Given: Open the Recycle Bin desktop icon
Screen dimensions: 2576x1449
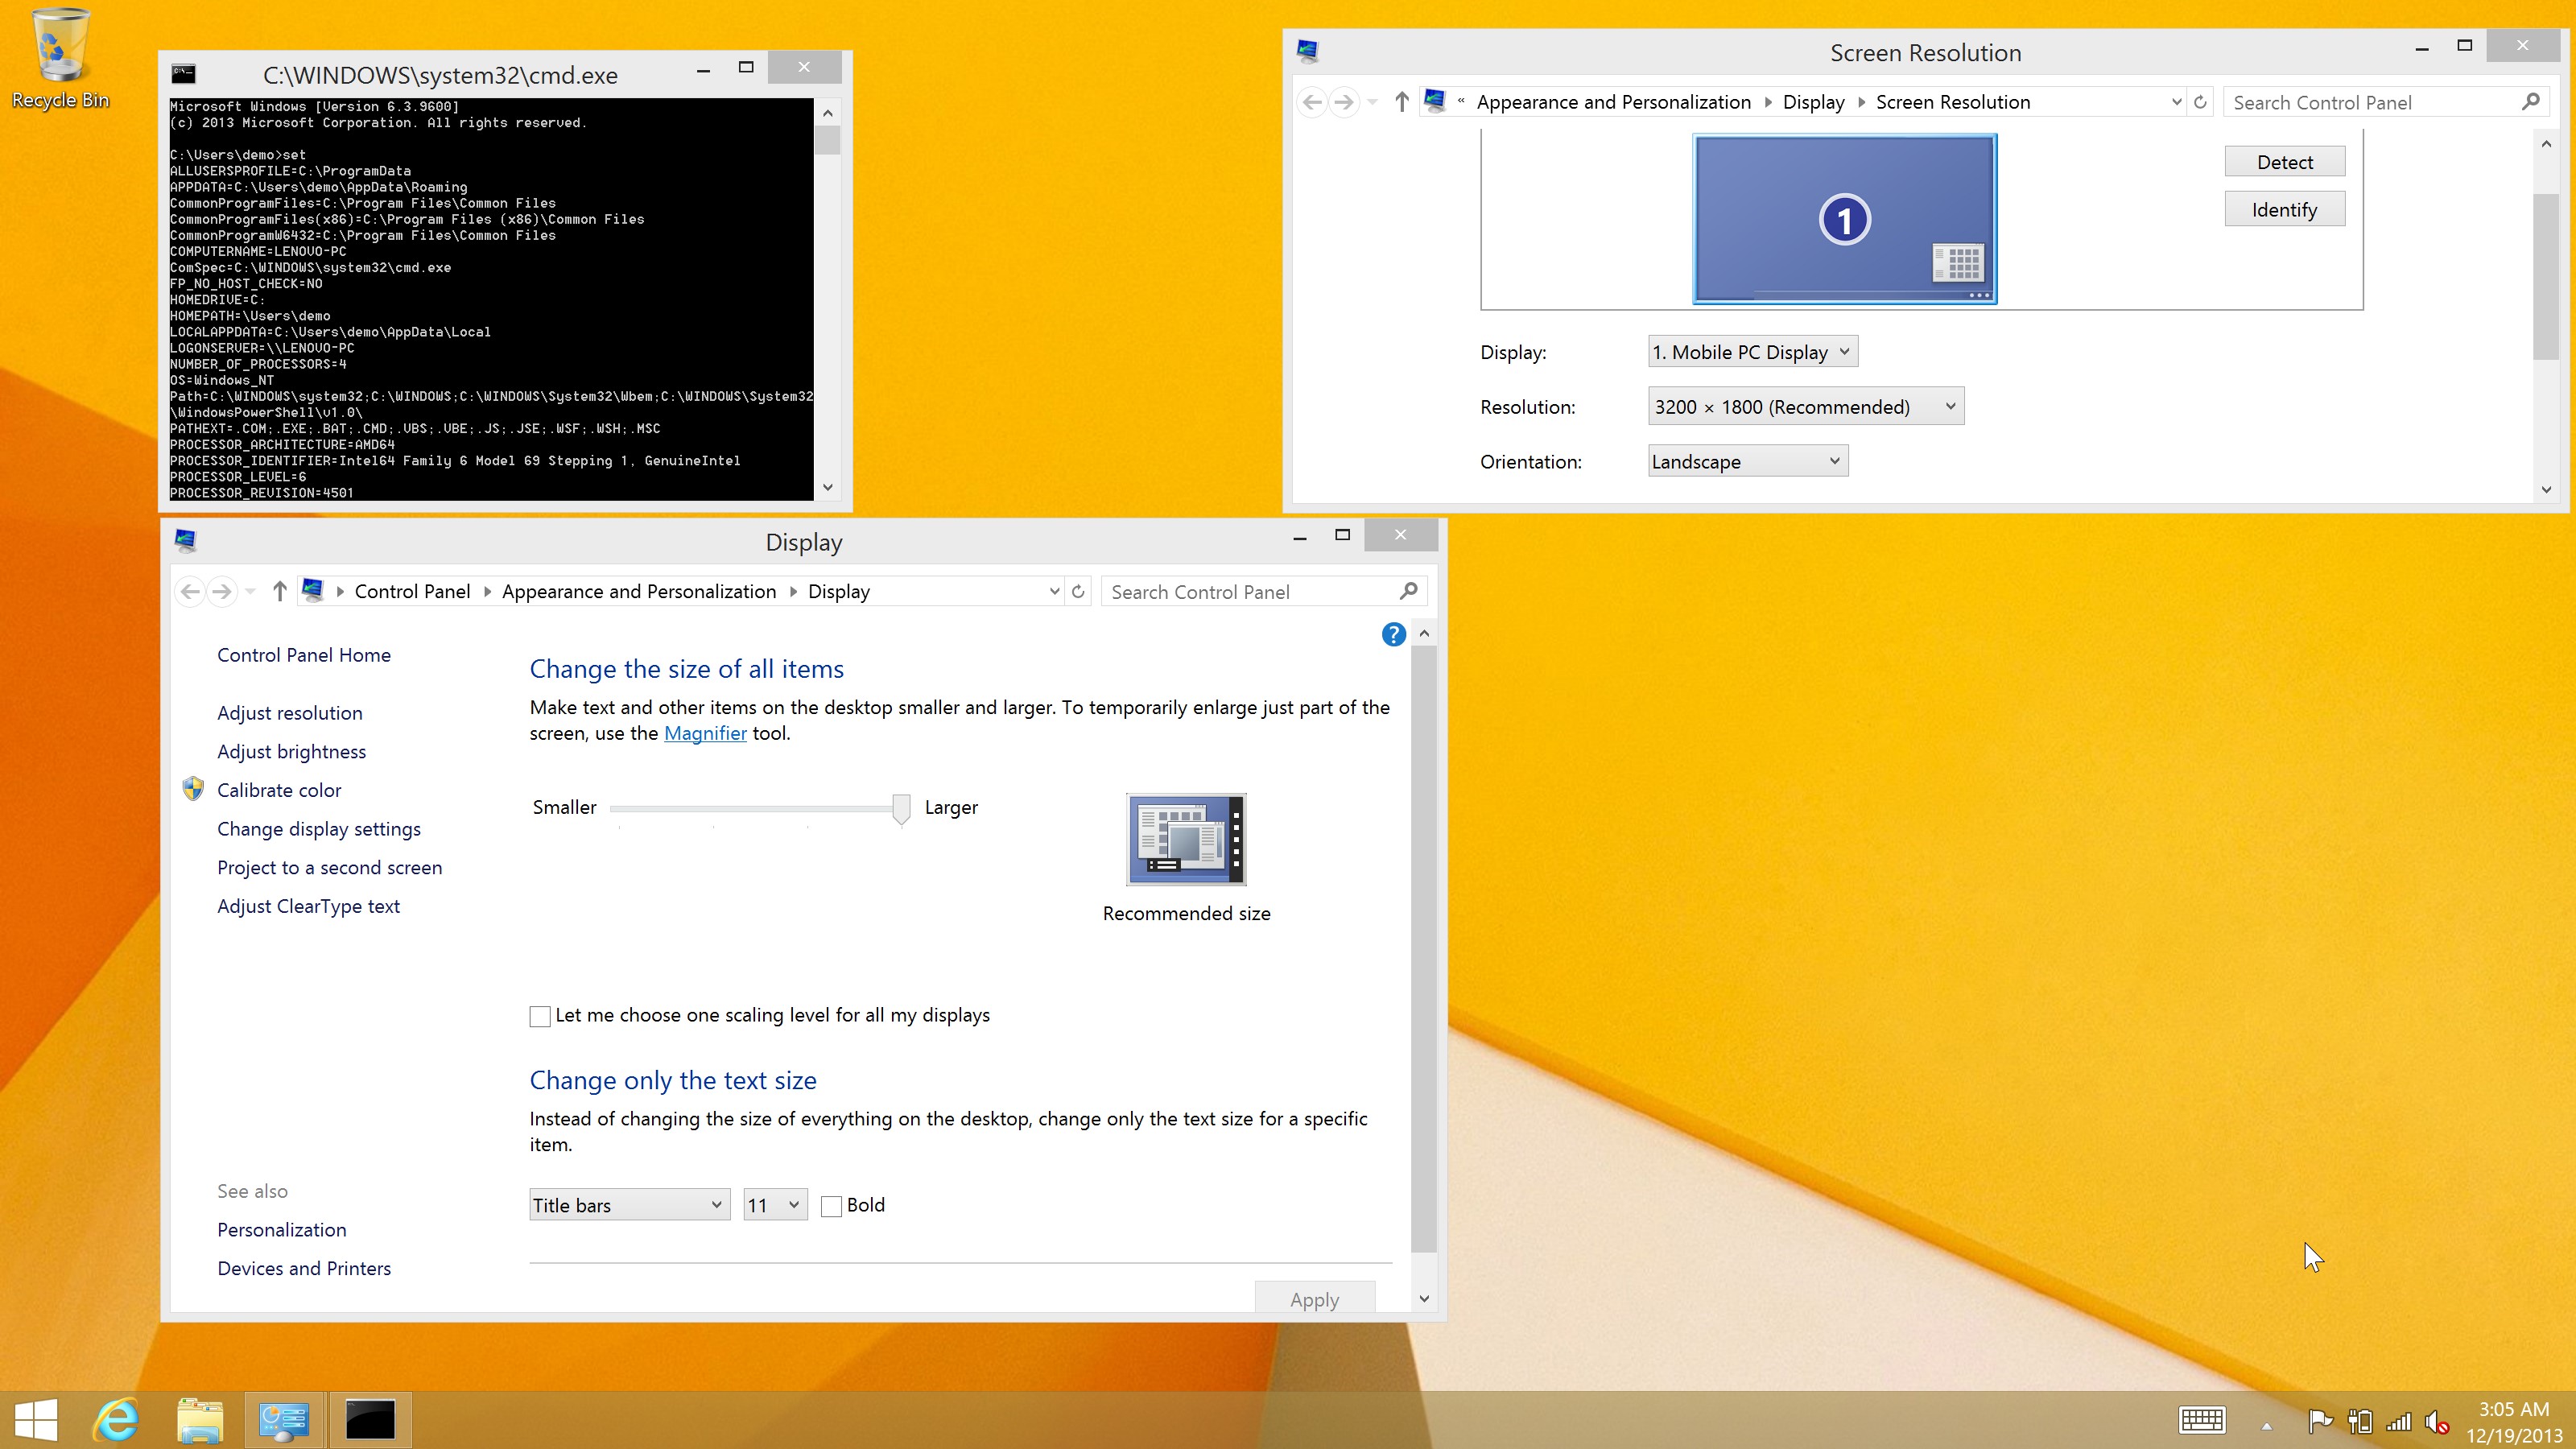Looking at the screenshot, I should coord(60,58).
